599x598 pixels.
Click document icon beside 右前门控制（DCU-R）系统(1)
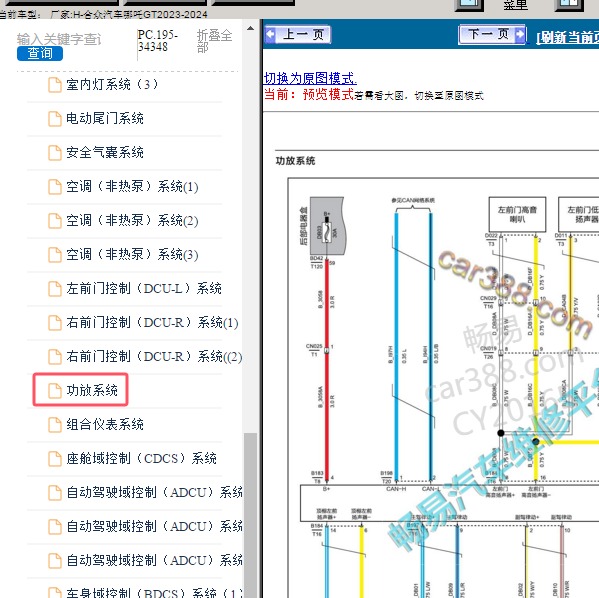(55, 323)
